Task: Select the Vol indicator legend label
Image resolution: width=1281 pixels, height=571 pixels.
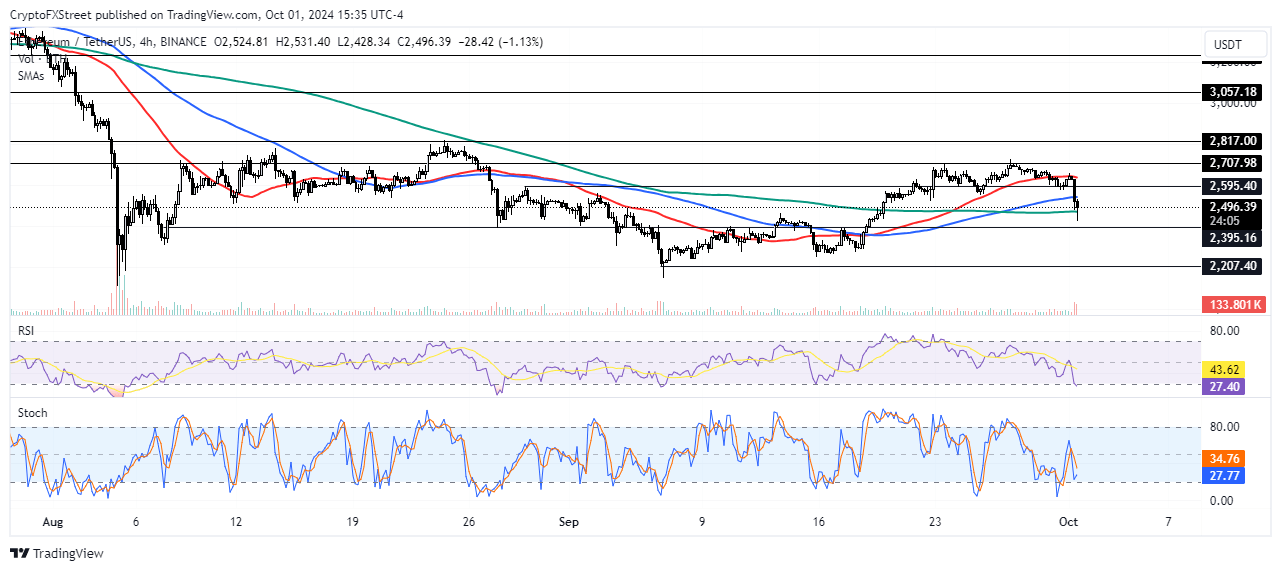Action: point(26,60)
